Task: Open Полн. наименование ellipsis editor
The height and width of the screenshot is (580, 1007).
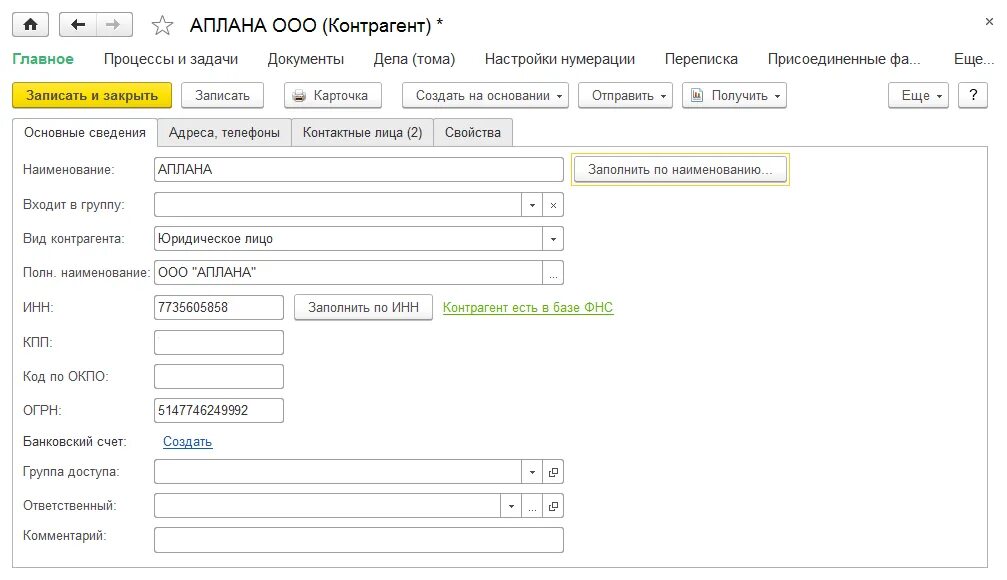Action: 553,272
